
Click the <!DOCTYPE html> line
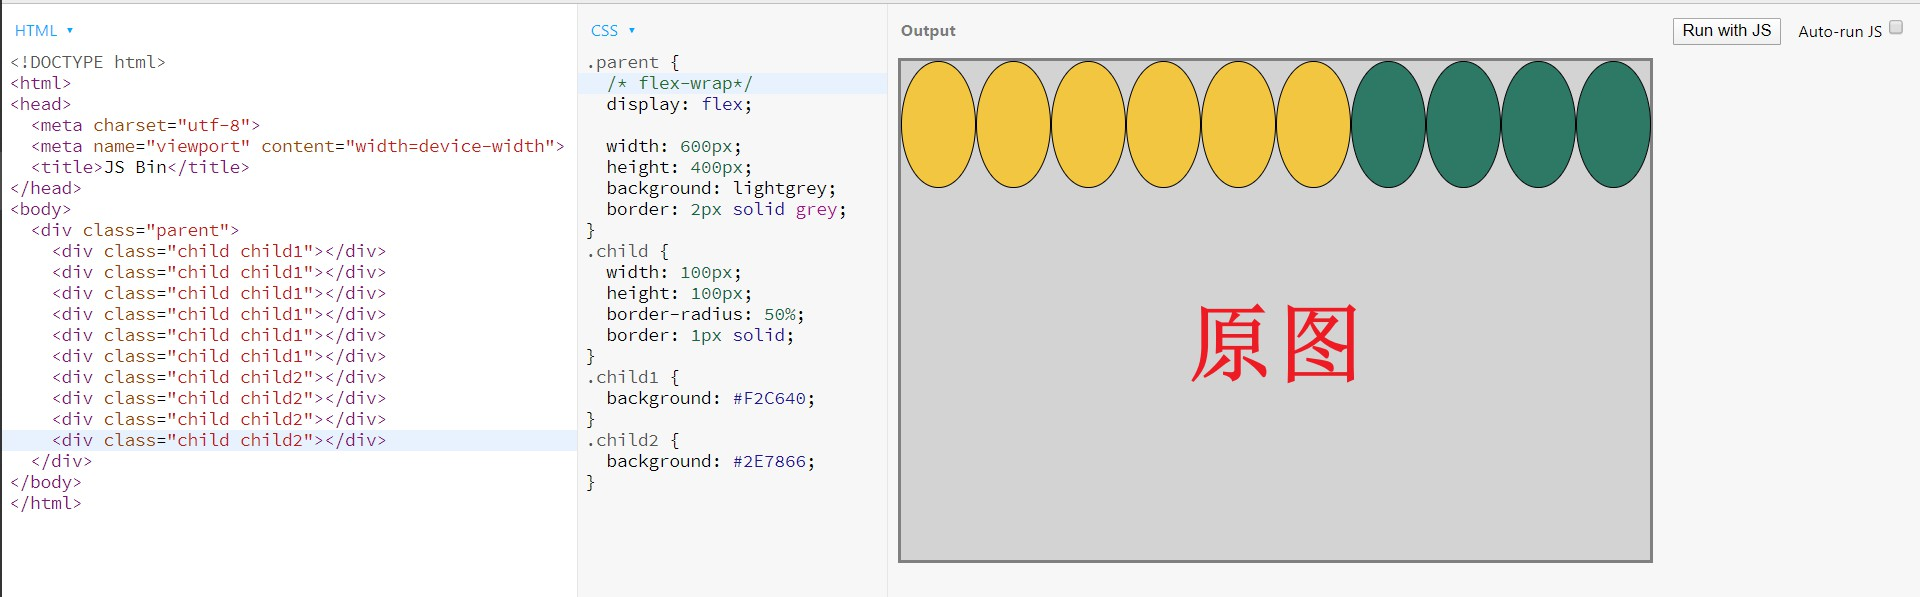(88, 62)
